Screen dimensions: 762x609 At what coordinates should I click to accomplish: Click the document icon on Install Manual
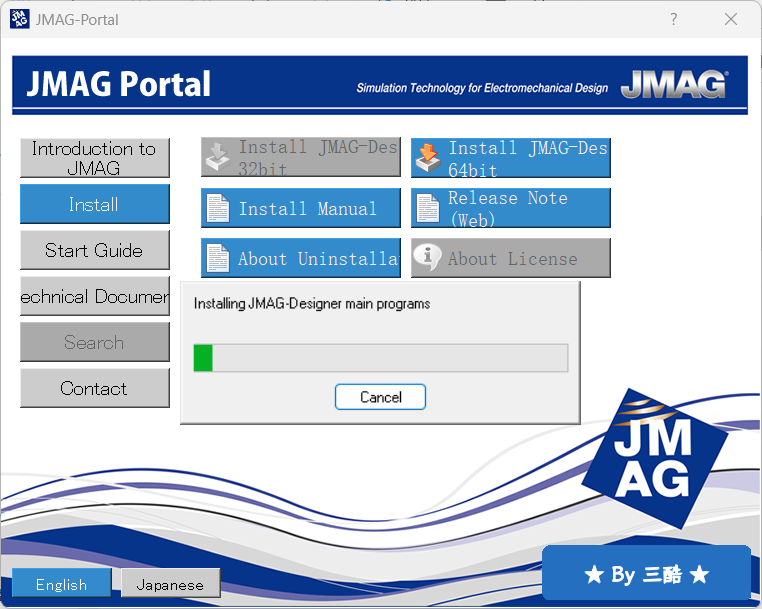pos(218,208)
